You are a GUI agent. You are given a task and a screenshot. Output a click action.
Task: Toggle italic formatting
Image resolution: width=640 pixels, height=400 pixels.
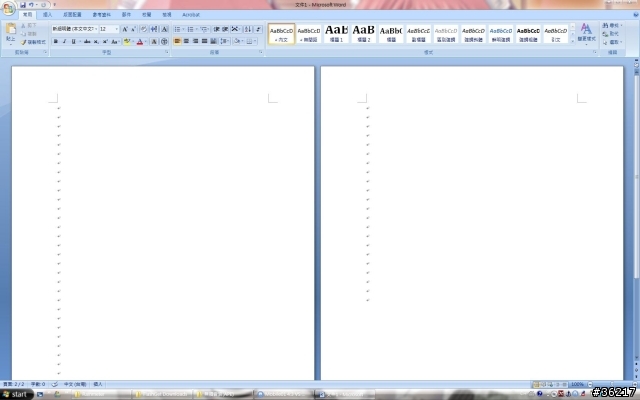coord(64,41)
